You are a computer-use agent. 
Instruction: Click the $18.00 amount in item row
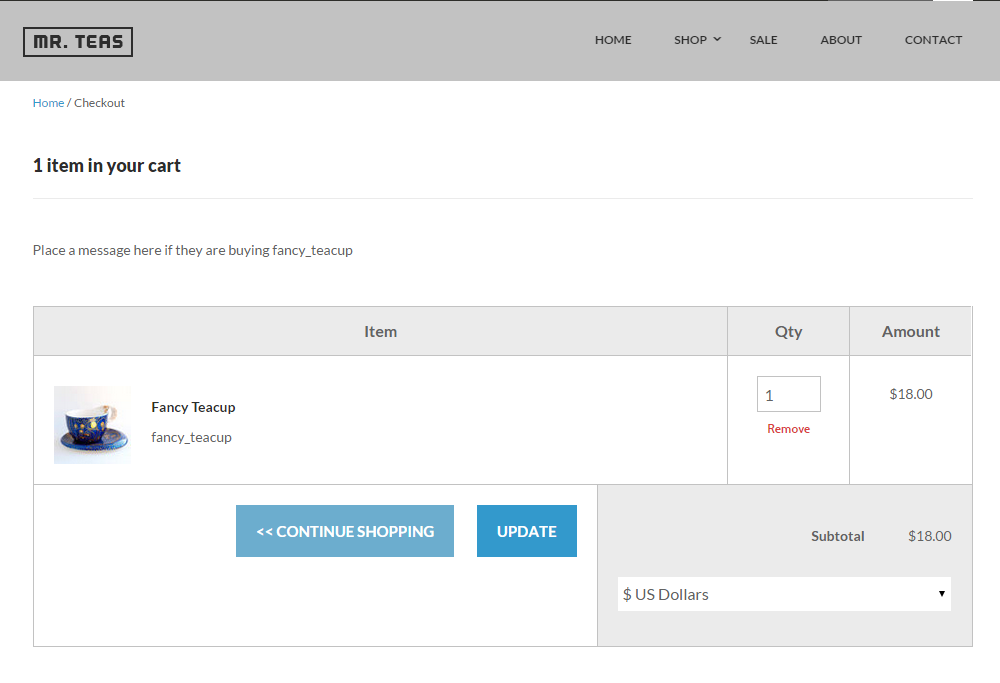911,394
